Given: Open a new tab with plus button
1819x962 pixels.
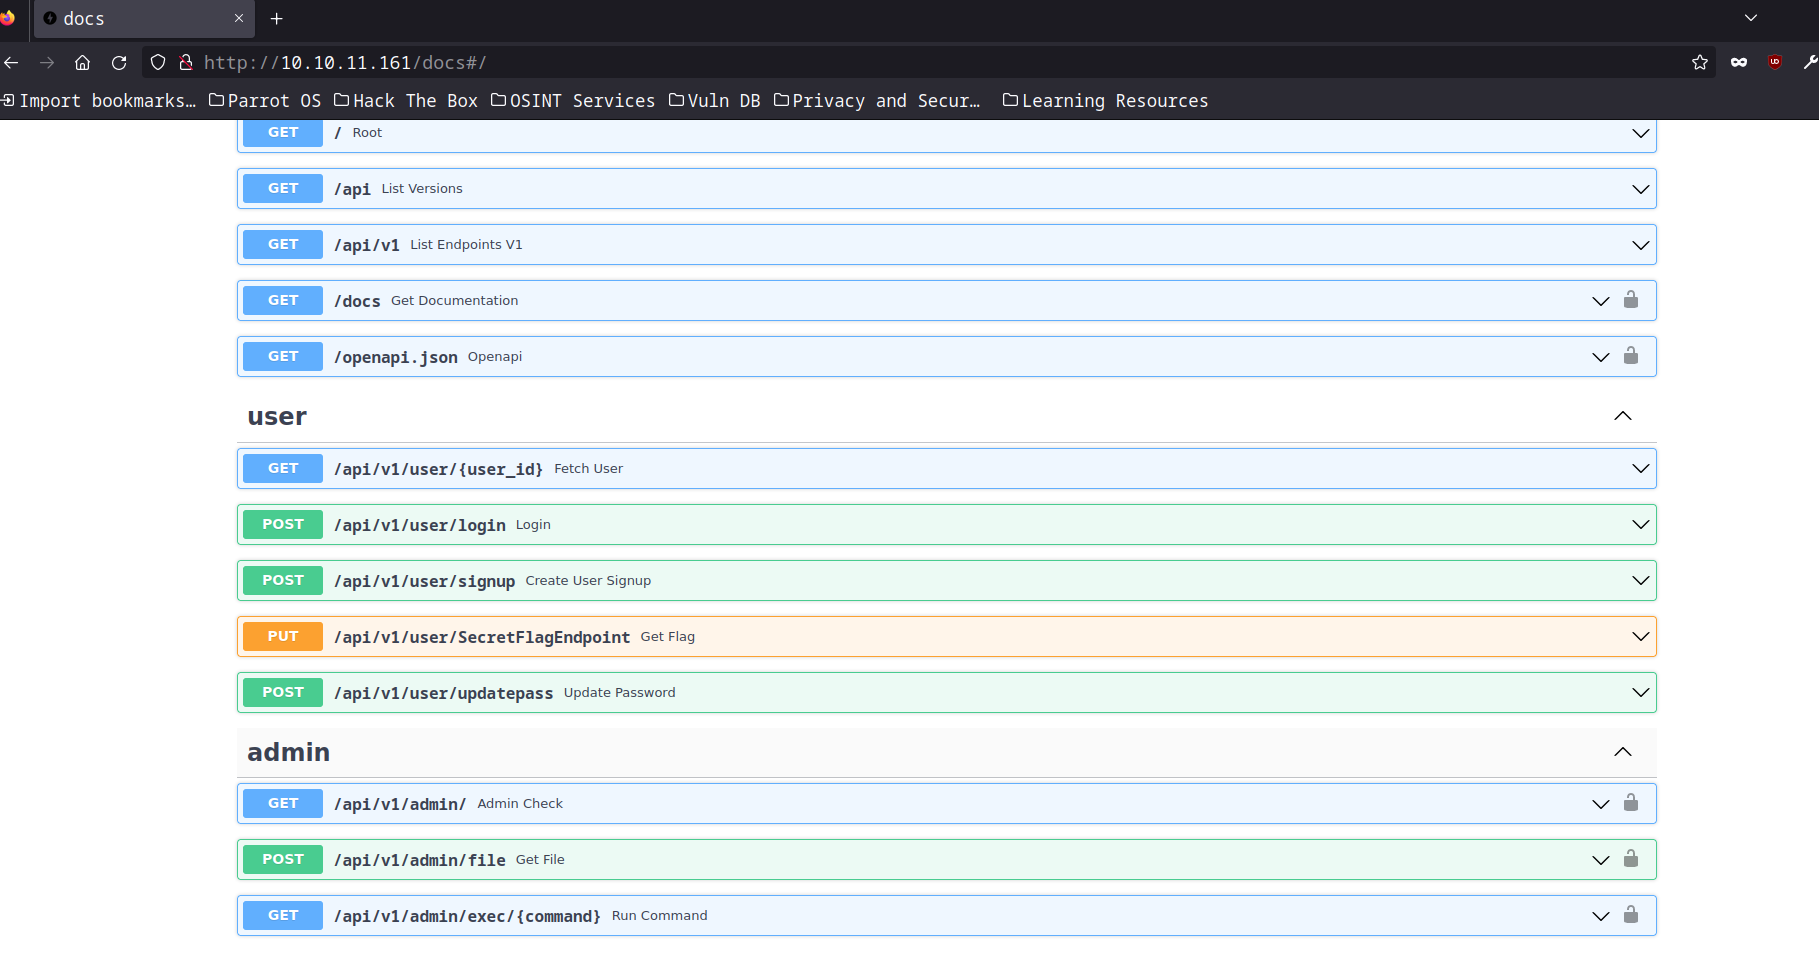Looking at the screenshot, I should tap(277, 19).
